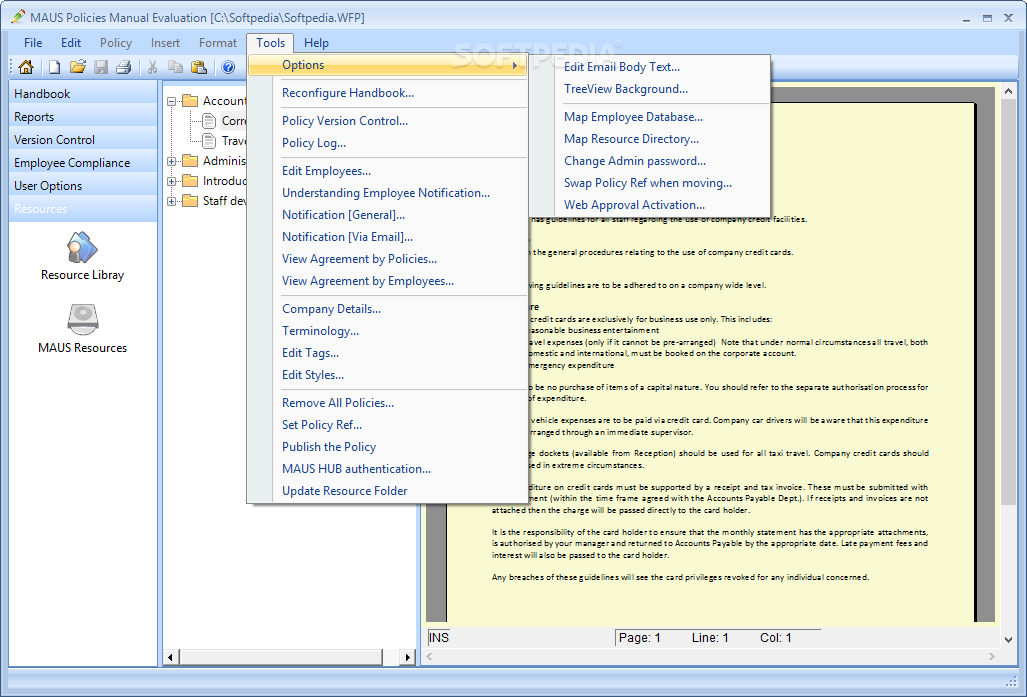Select the Staff dev folder icon
The image size is (1027, 697).
[190, 201]
